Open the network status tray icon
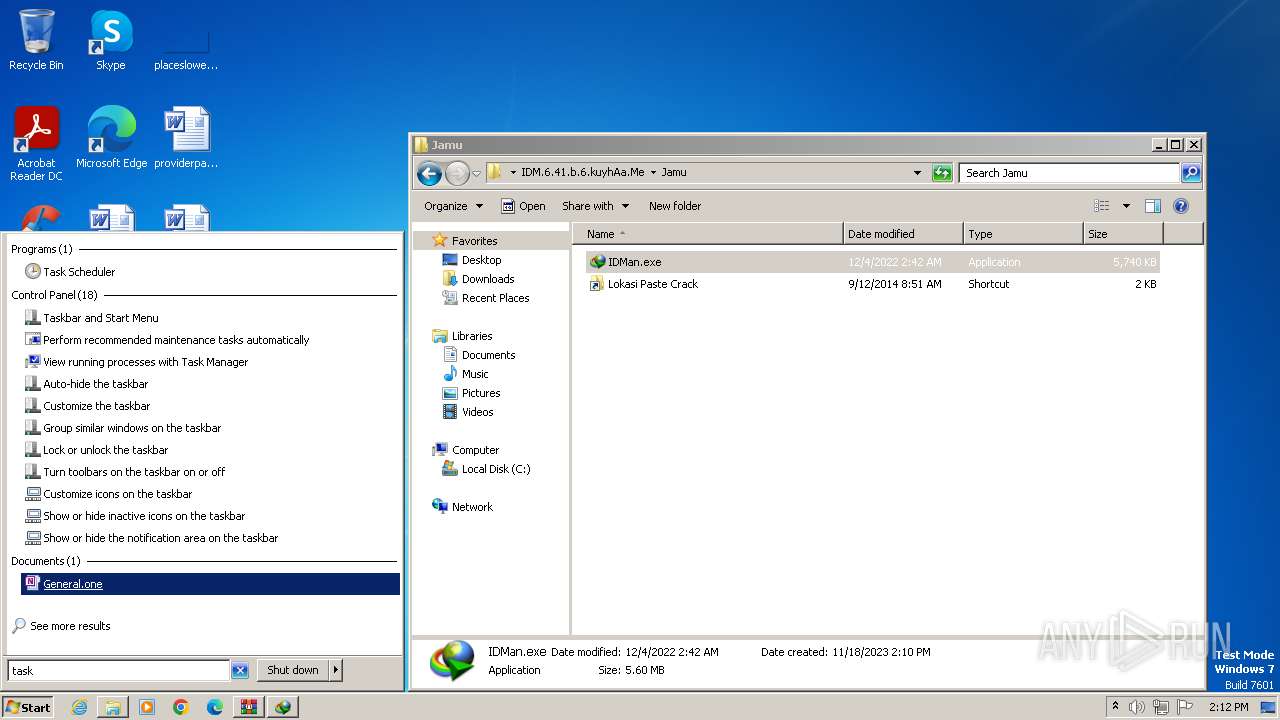Image resolution: width=1280 pixels, height=720 pixels. [x=1161, y=707]
